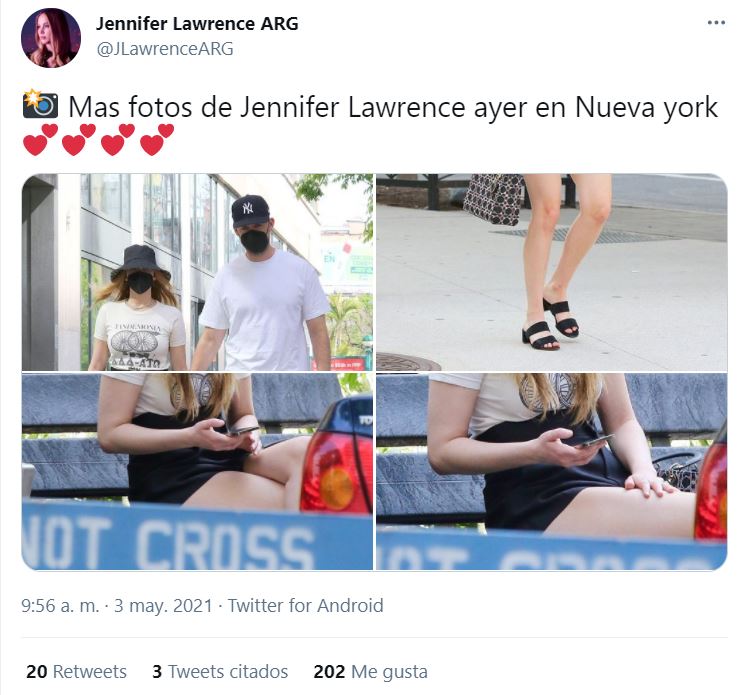Open photo of legs in black sandals
The image size is (745, 695).
click(552, 272)
